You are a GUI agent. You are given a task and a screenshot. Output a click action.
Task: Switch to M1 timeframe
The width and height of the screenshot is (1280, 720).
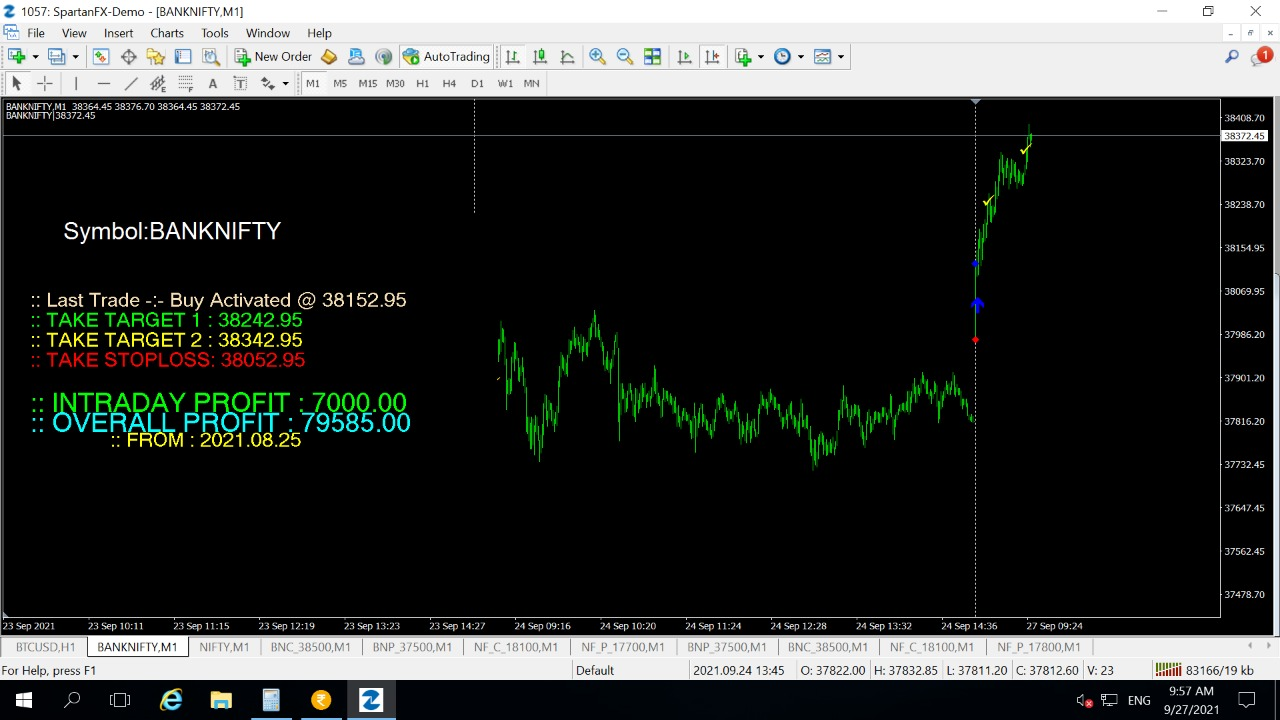point(313,83)
